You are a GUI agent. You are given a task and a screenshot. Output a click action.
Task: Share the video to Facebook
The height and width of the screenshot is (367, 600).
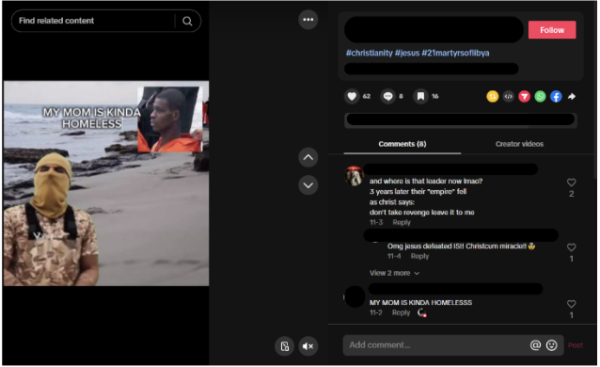[556, 96]
